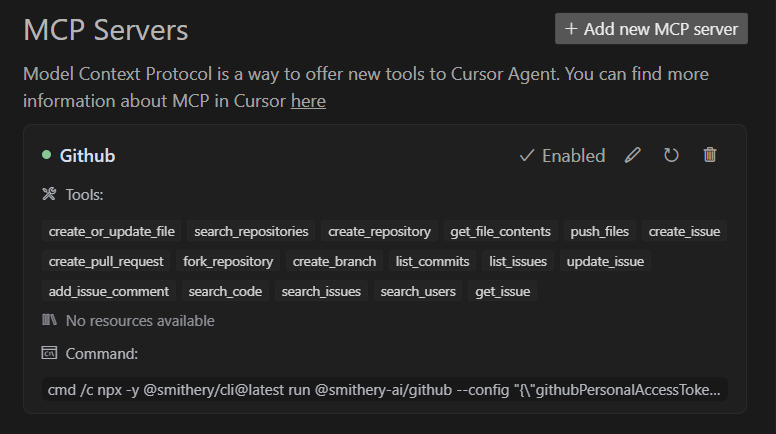
Task: Click the push_files tool tag
Action: tap(599, 232)
